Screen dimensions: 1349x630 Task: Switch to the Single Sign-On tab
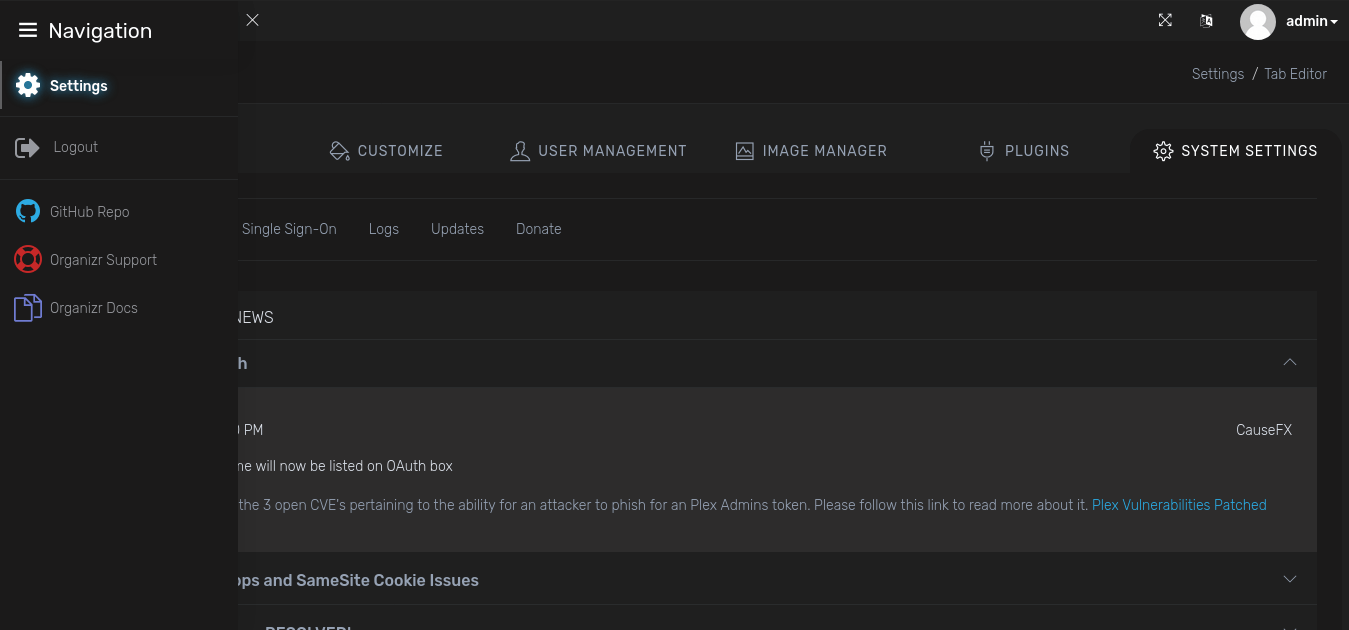[x=289, y=229]
